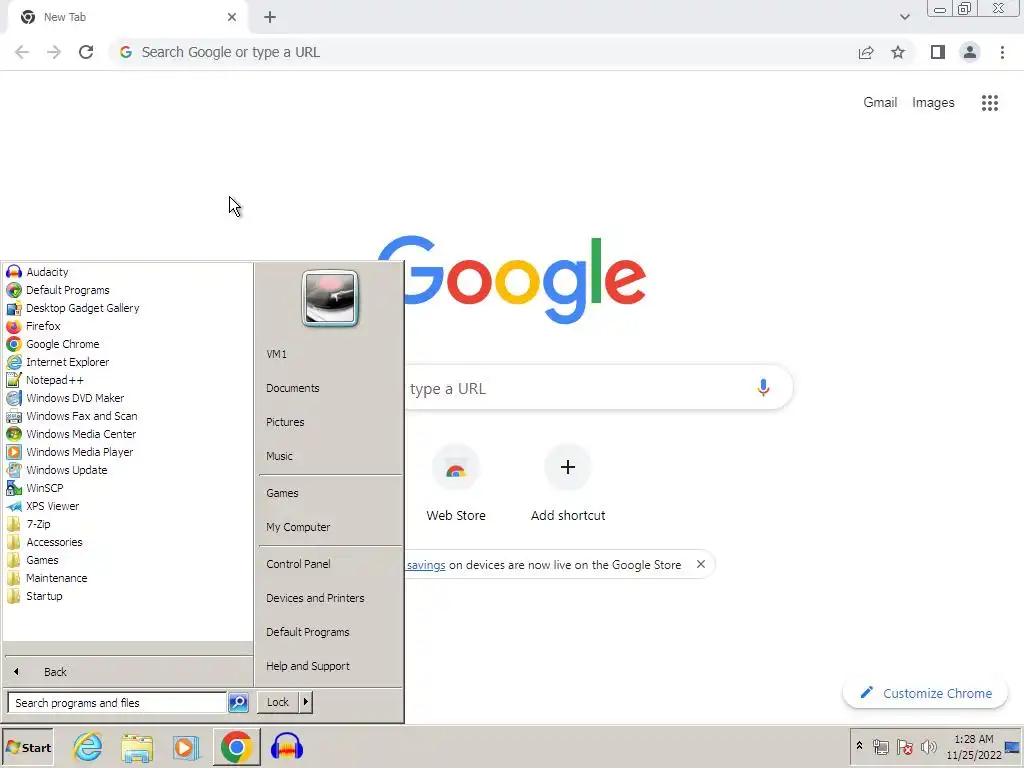Open Windows Explorer from the taskbar
This screenshot has height=768, width=1024.
pyautogui.click(x=136, y=747)
